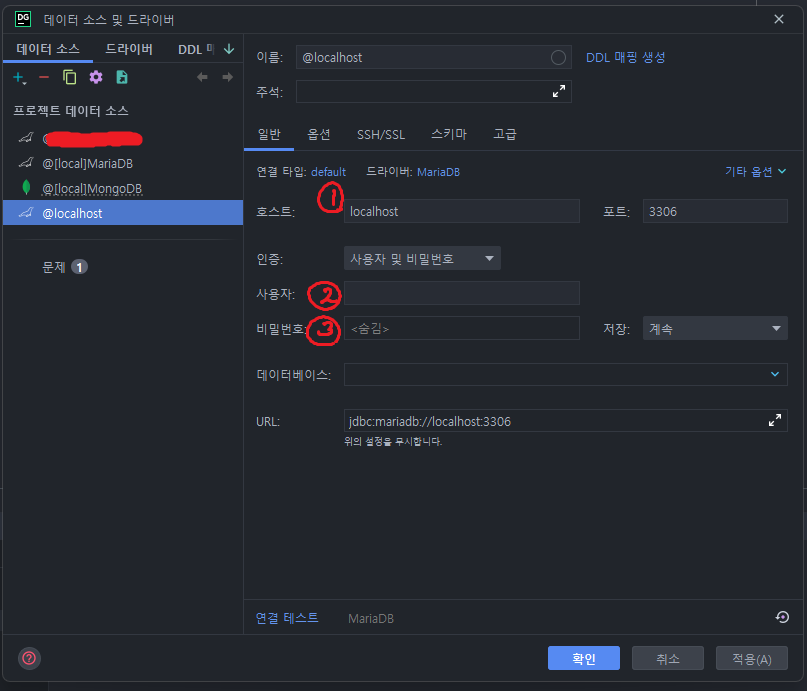
Task: Click the DDL 매핑 생성 link
Action: tap(625, 57)
